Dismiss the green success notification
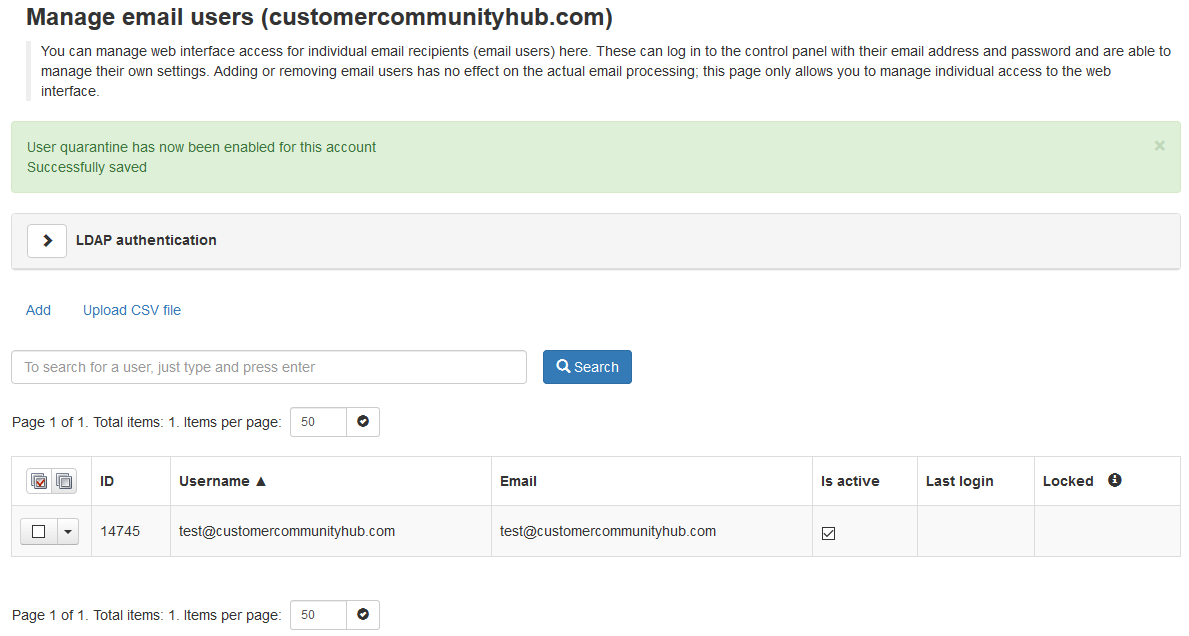1189x636 pixels. pyautogui.click(x=1159, y=146)
